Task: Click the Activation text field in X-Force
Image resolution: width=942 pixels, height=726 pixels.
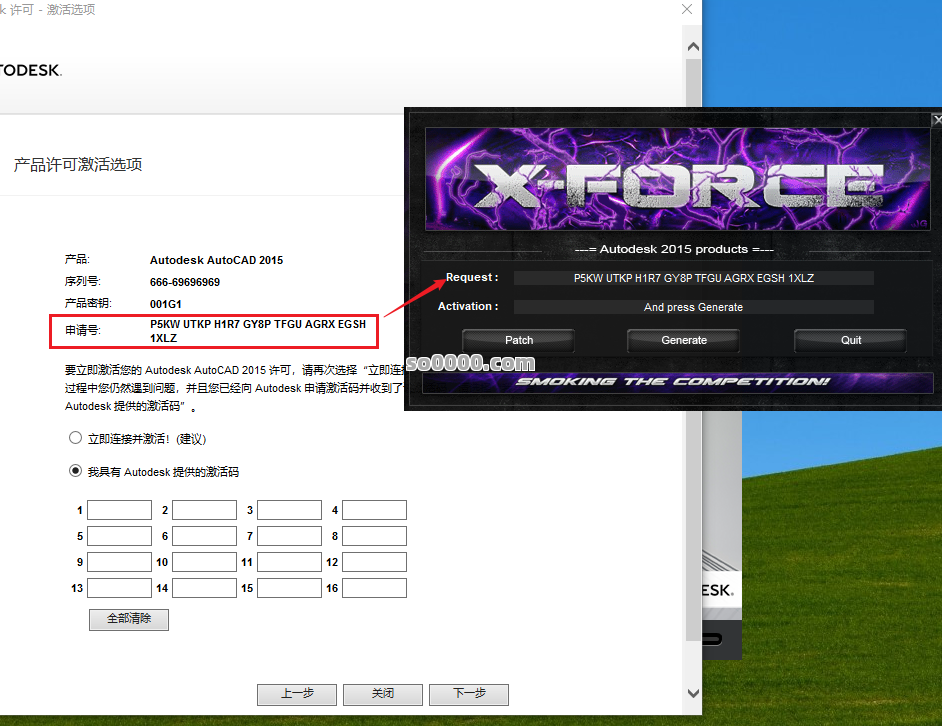Action: pyautogui.click(x=693, y=307)
